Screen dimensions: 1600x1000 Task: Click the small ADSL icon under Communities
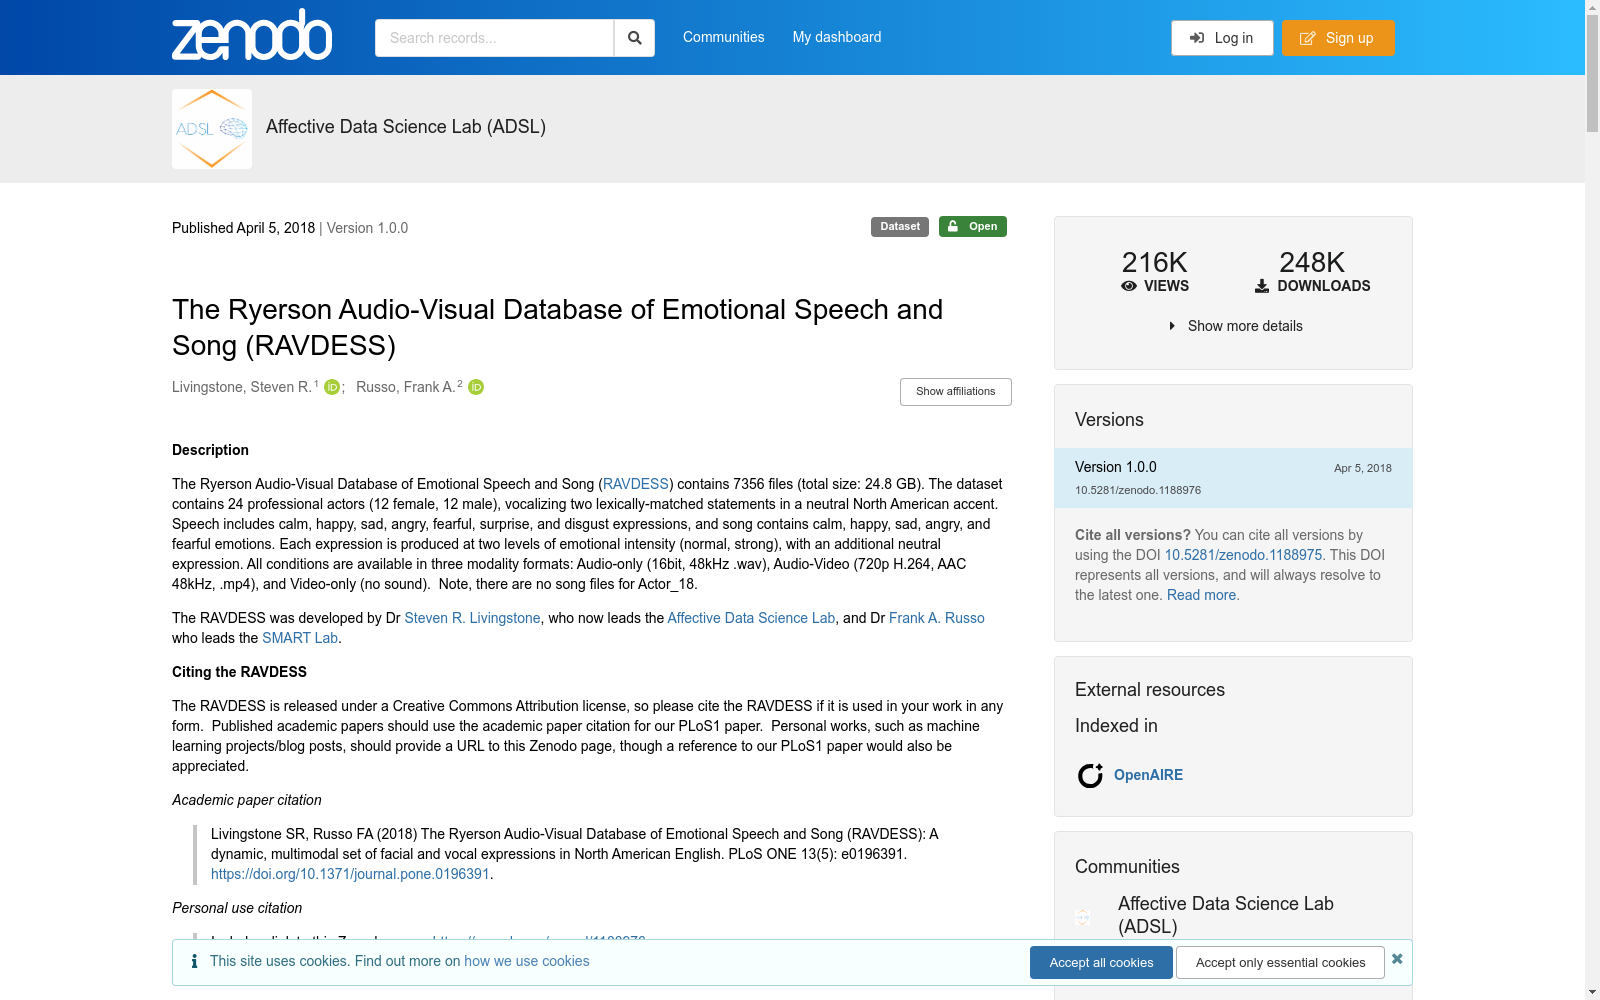click(x=1083, y=916)
